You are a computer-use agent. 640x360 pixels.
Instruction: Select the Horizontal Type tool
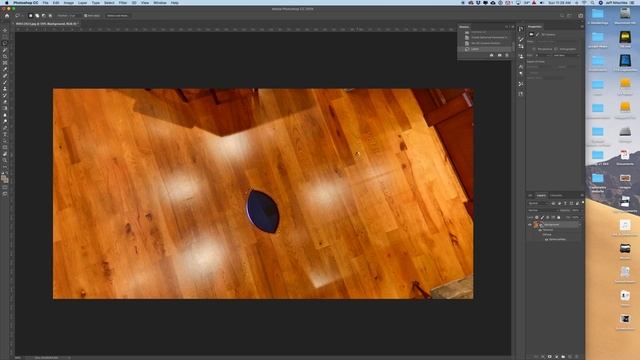5,134
